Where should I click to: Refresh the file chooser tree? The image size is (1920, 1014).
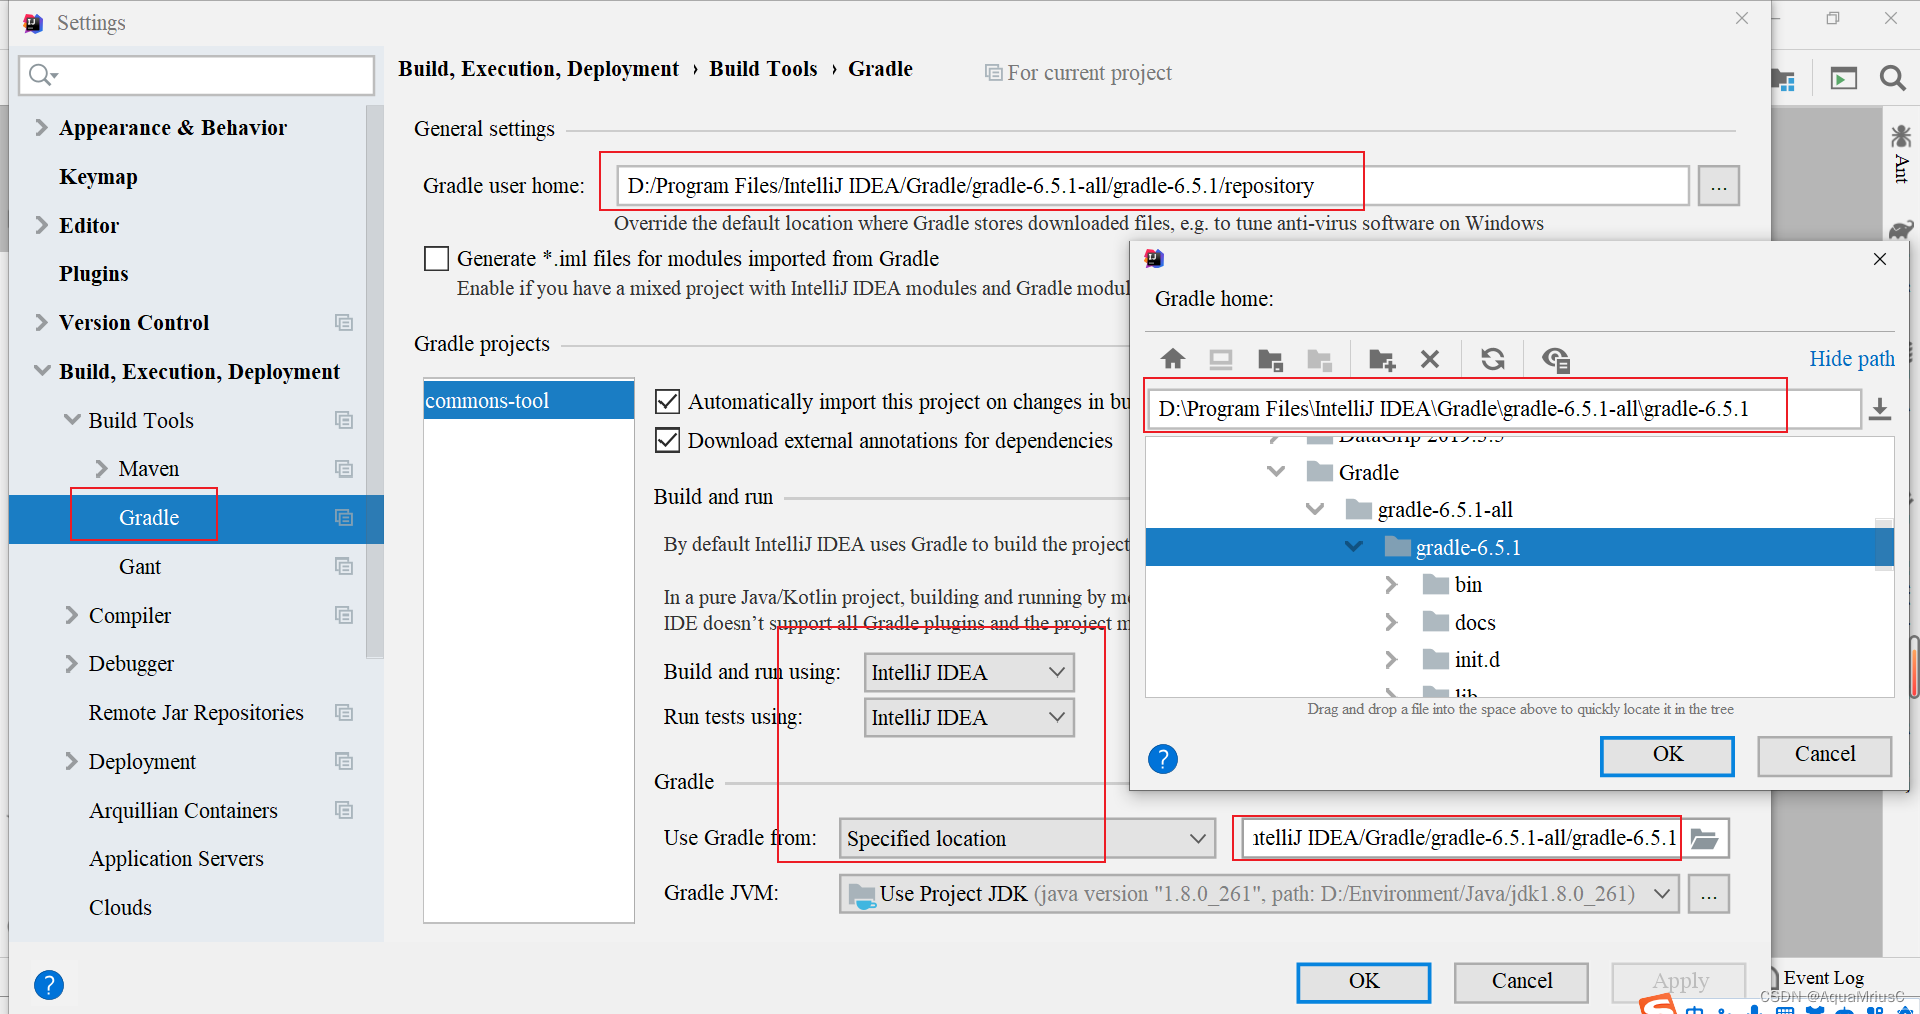[x=1493, y=359]
